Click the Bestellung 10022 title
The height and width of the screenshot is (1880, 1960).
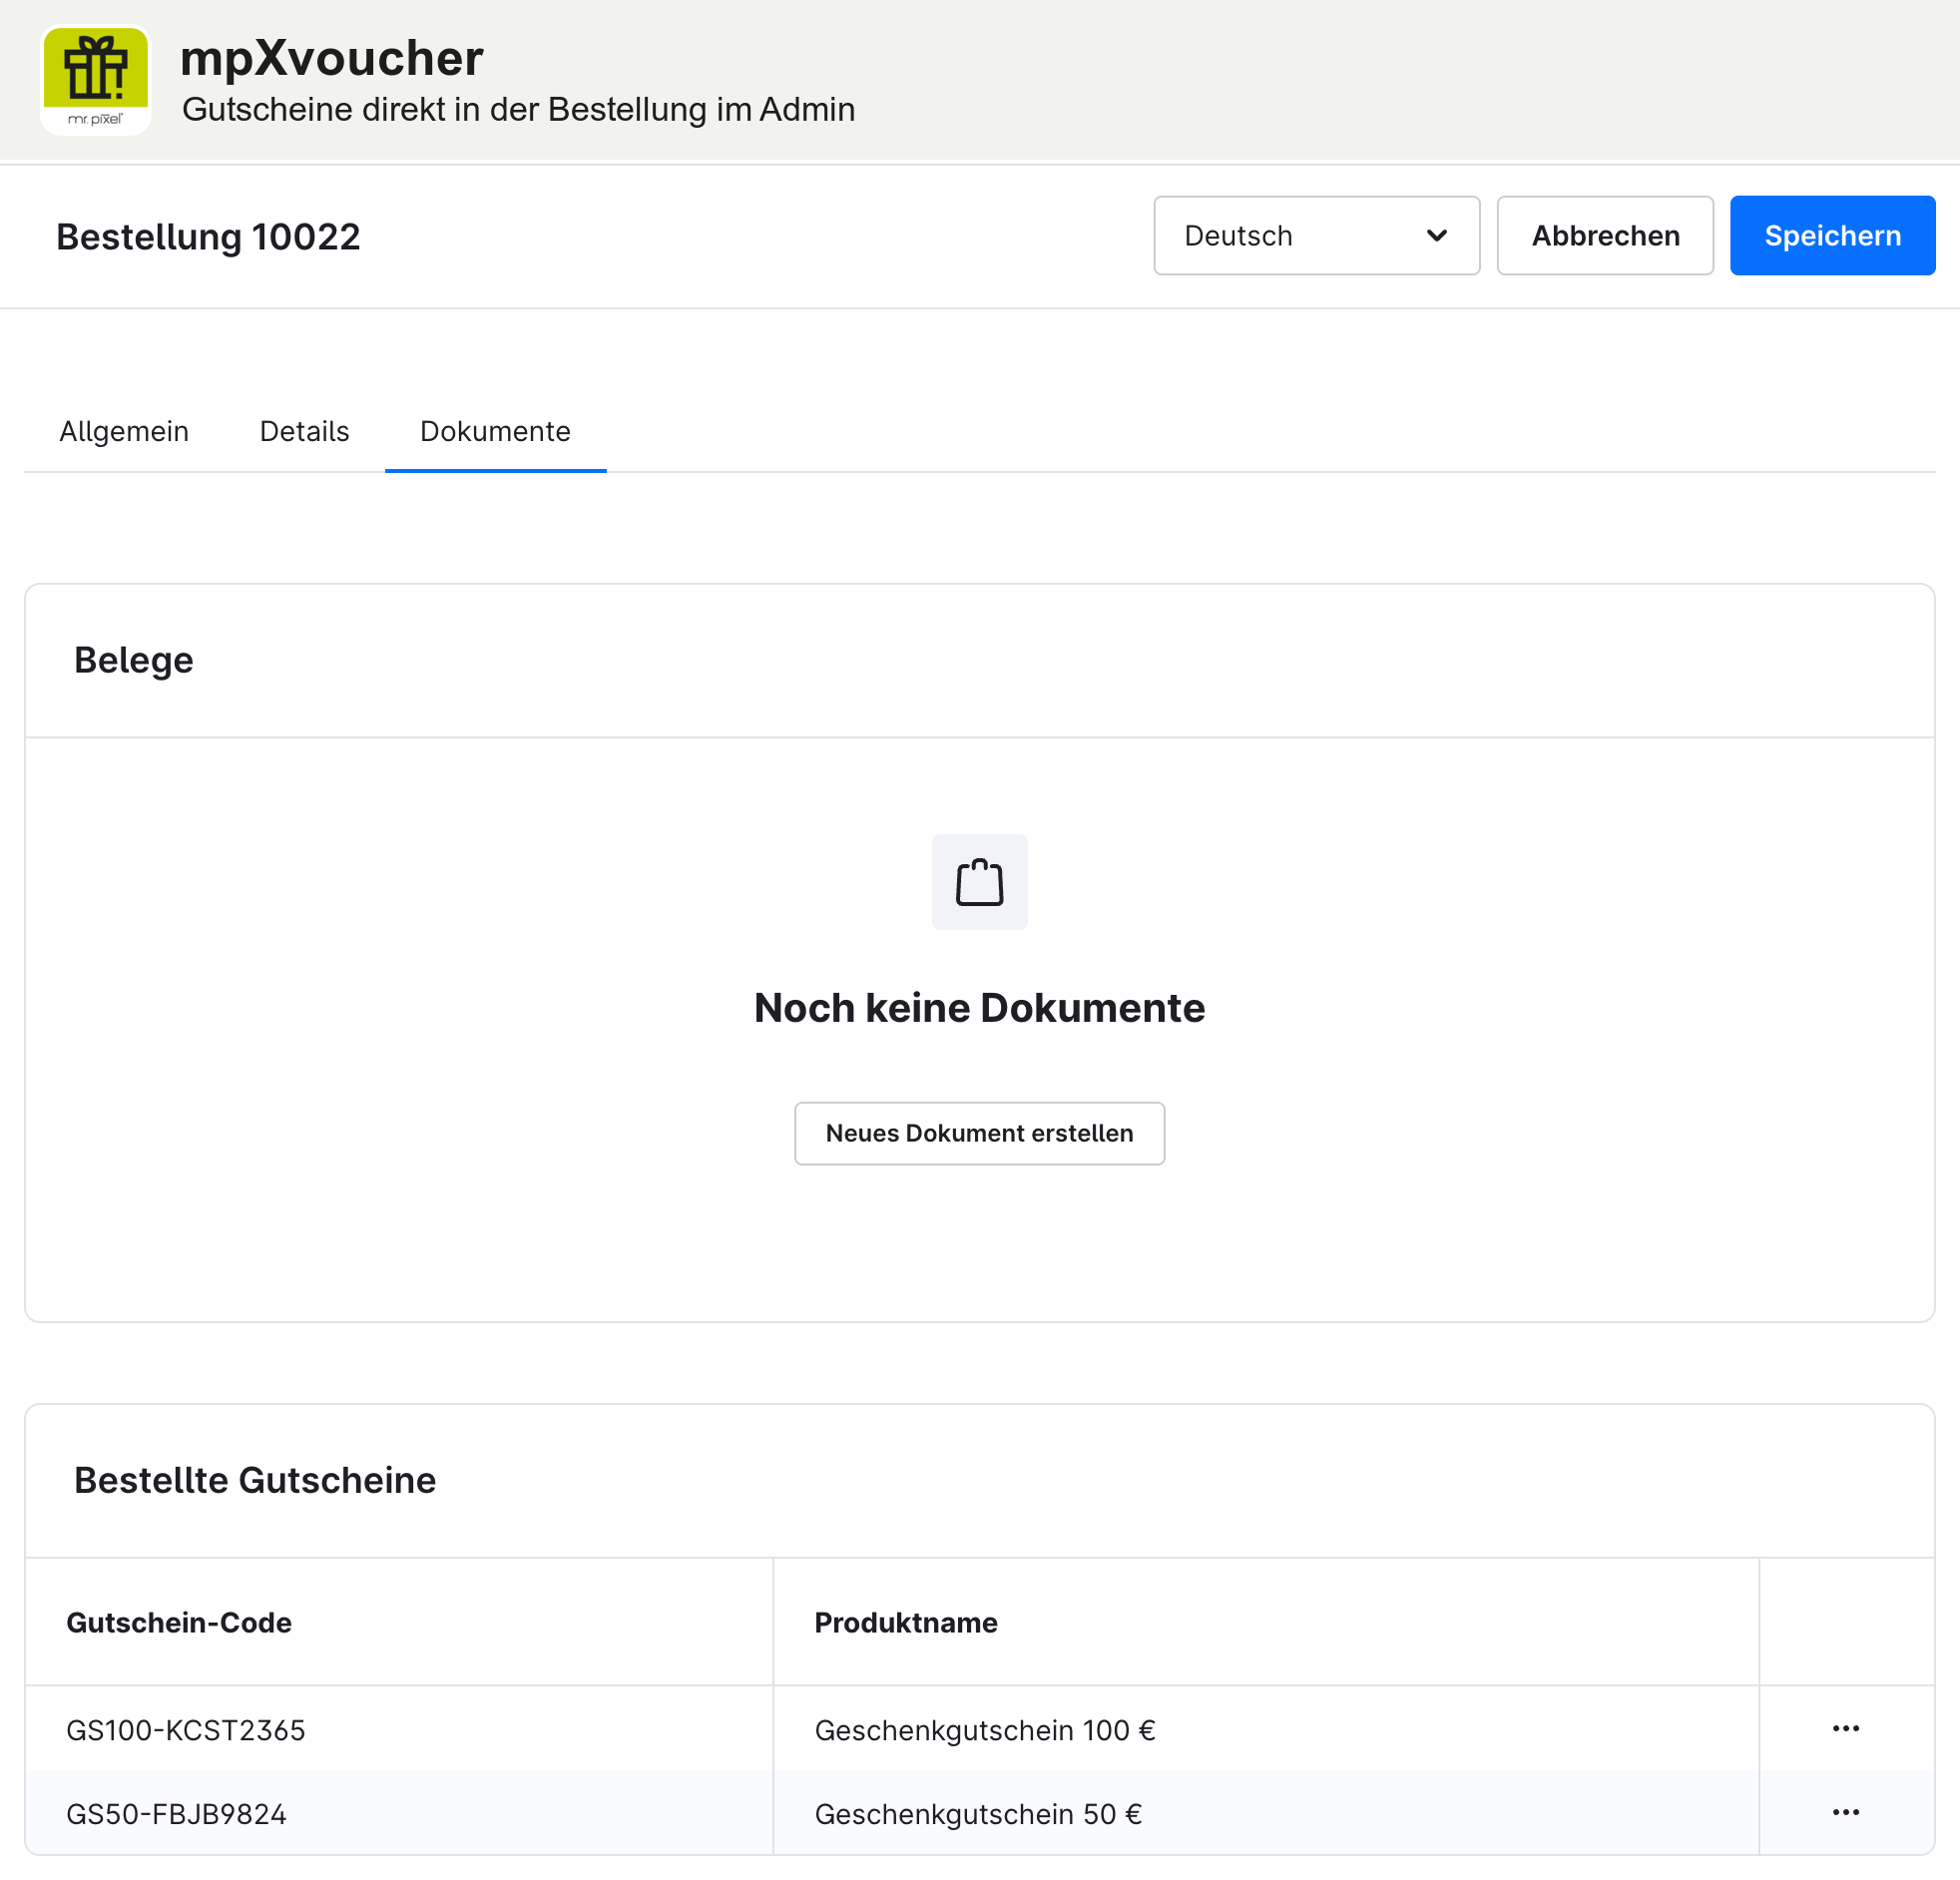208,237
